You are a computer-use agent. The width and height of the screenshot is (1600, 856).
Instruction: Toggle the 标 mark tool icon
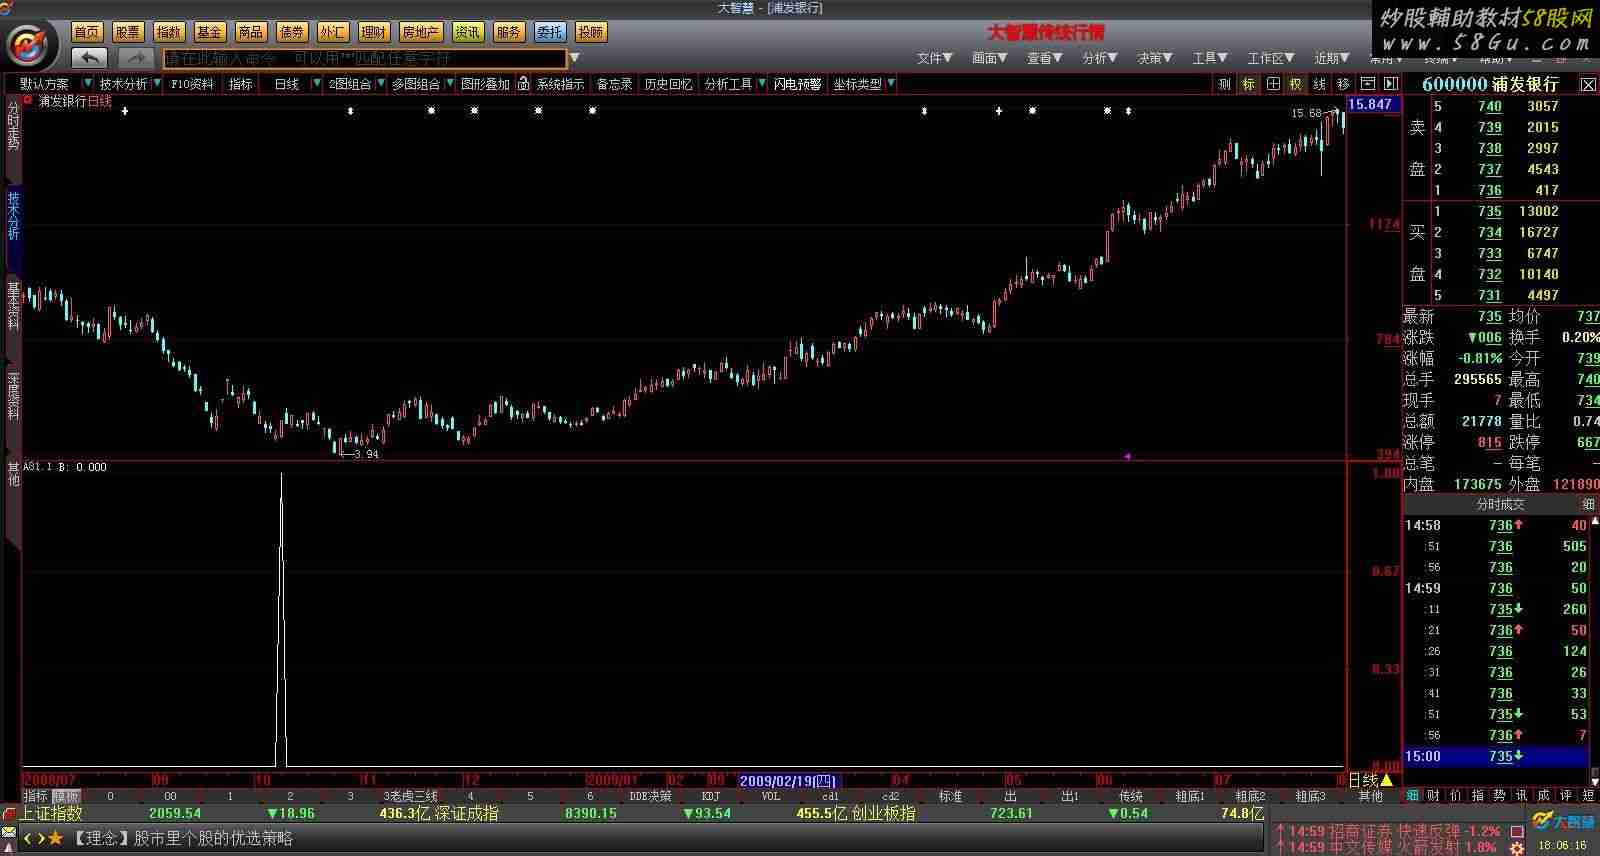[1248, 84]
